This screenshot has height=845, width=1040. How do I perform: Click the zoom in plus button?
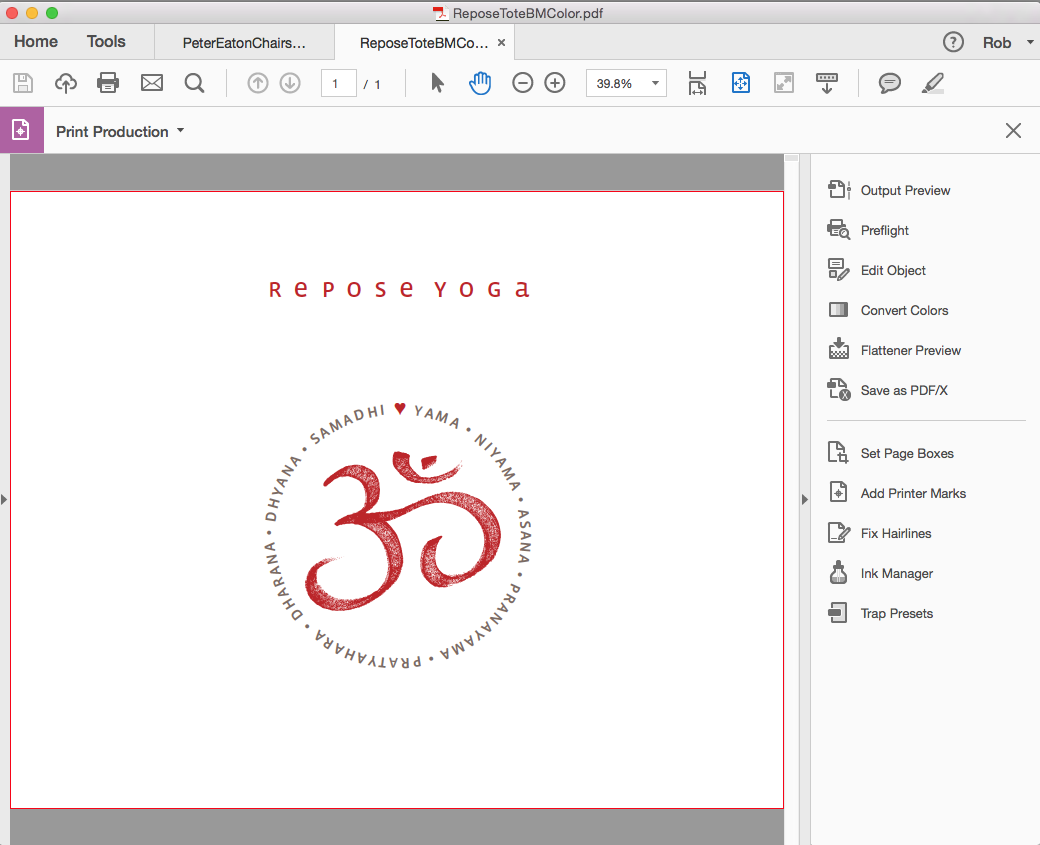pos(555,83)
